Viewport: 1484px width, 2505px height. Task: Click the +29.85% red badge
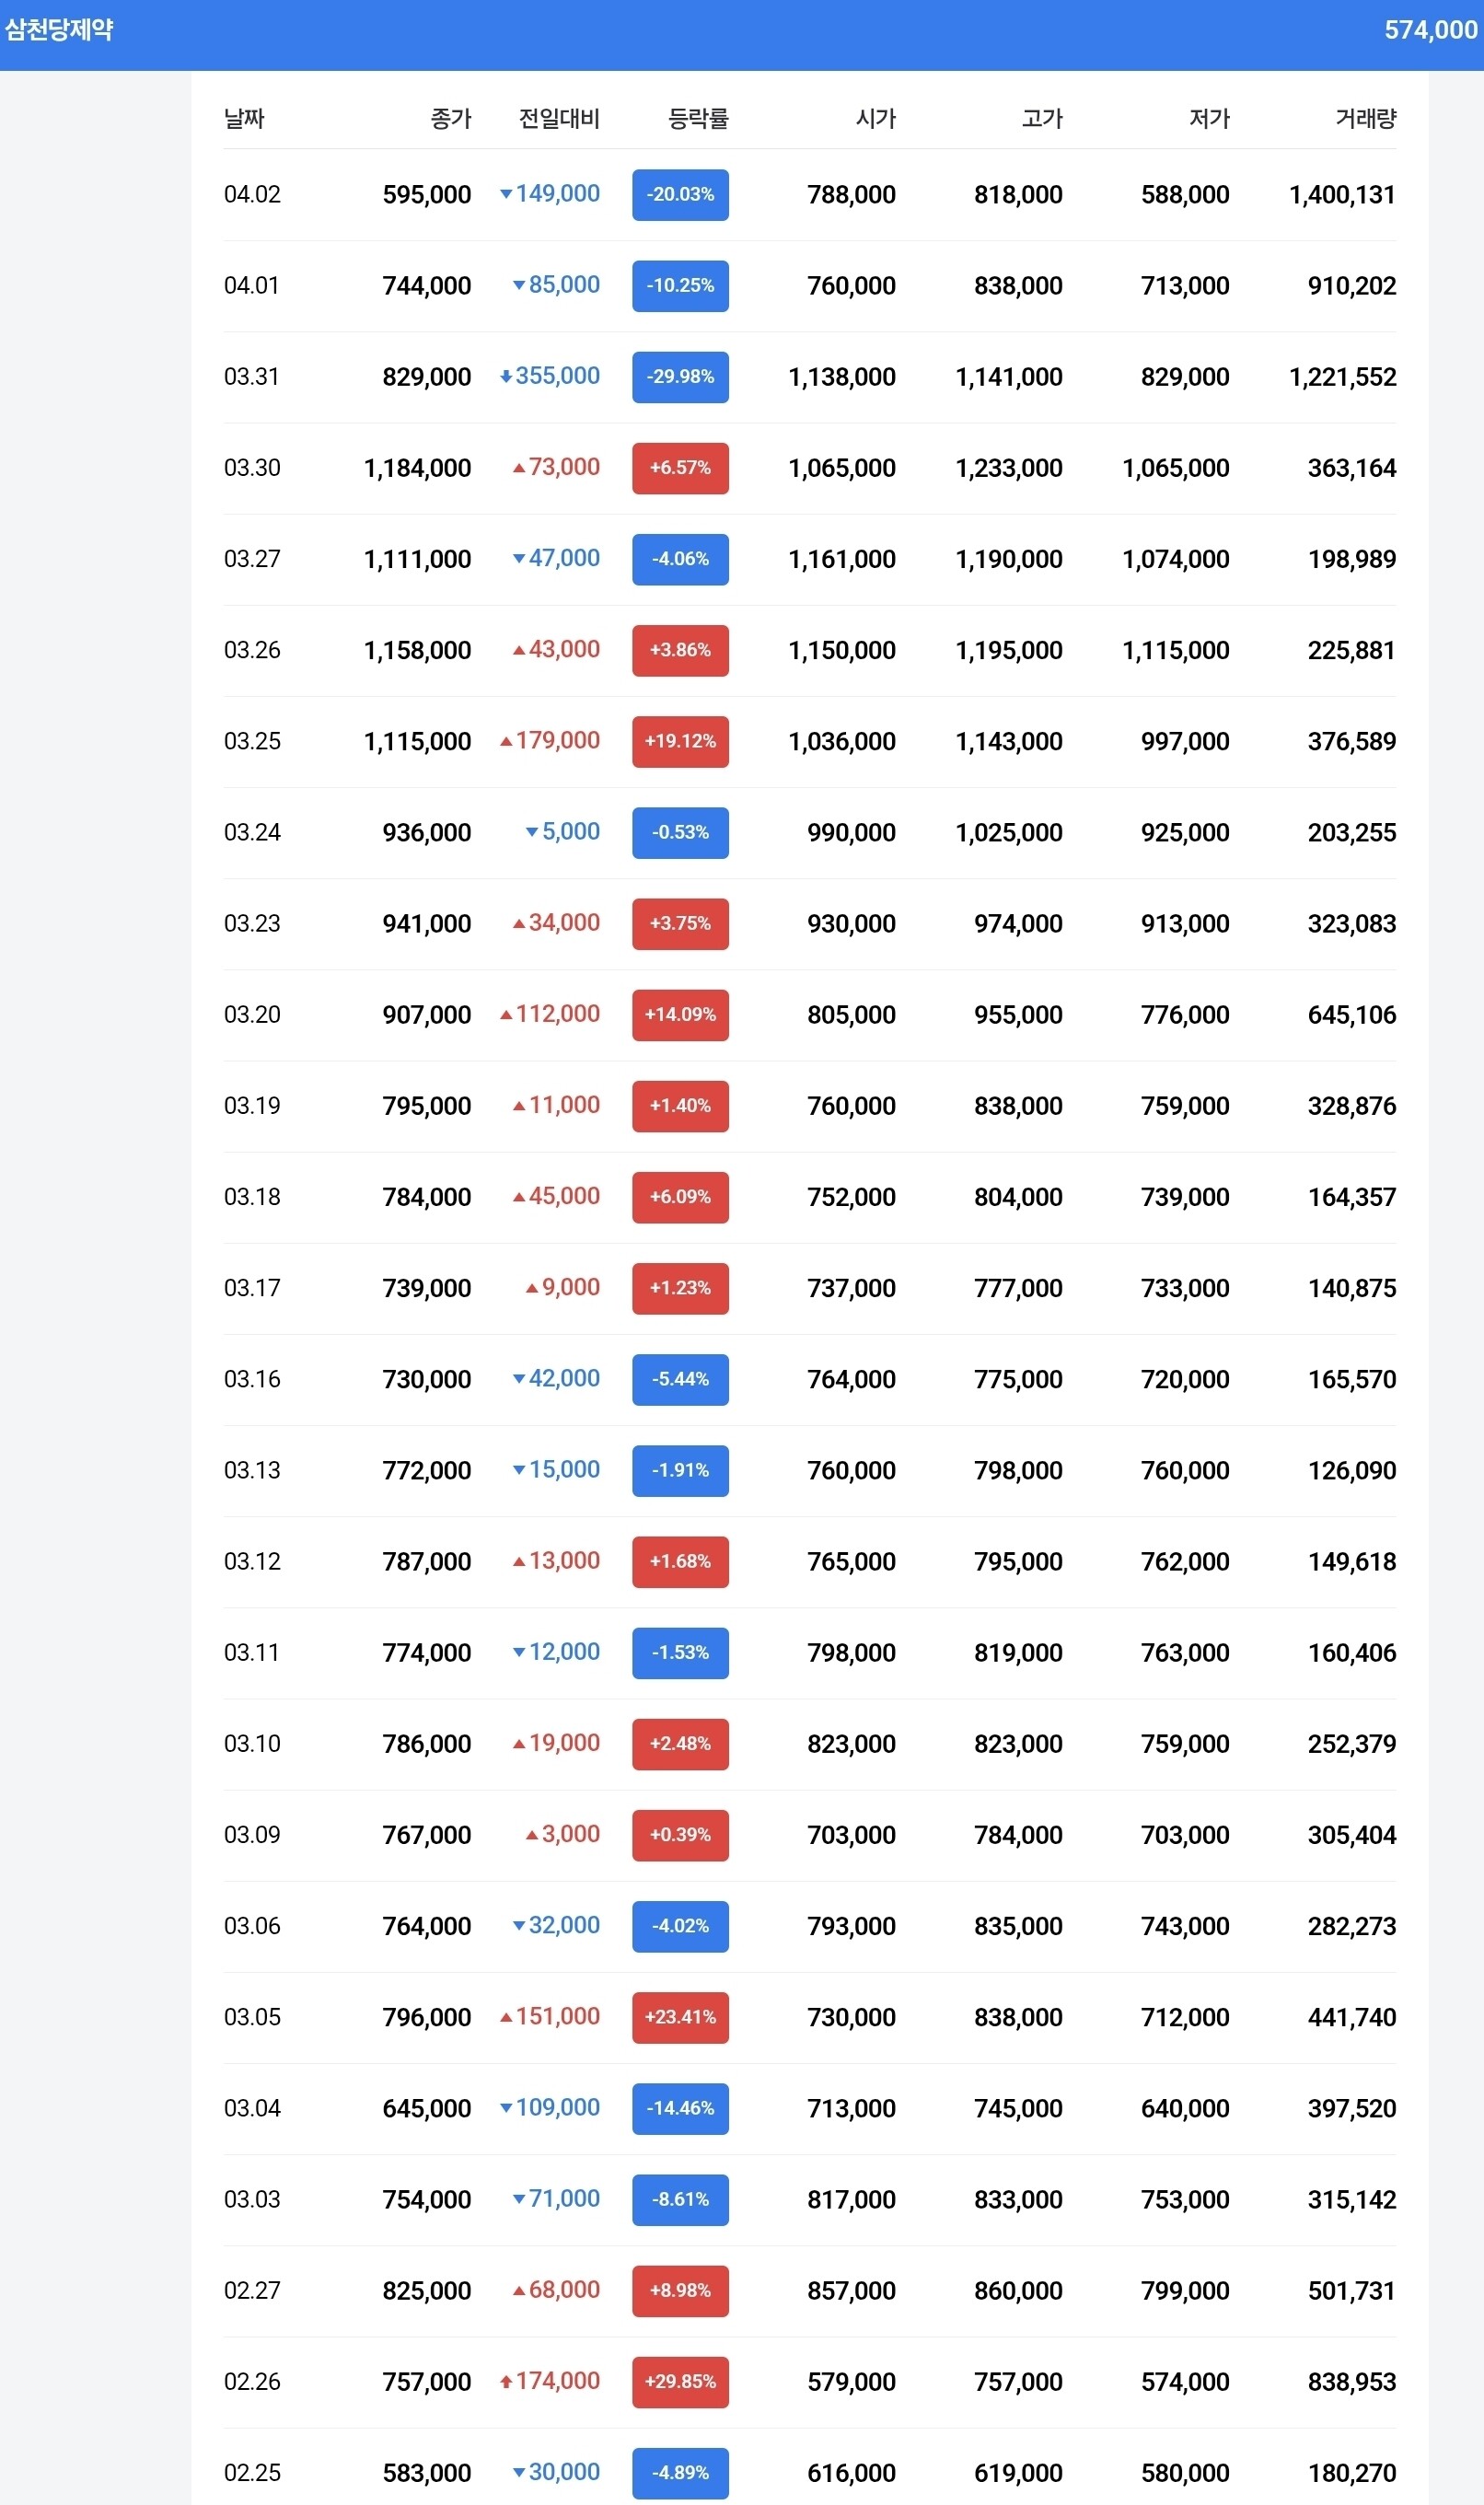pyautogui.click(x=680, y=2381)
